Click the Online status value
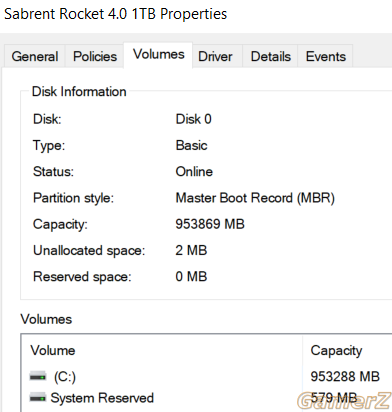This screenshot has height=412, width=392. [x=194, y=172]
